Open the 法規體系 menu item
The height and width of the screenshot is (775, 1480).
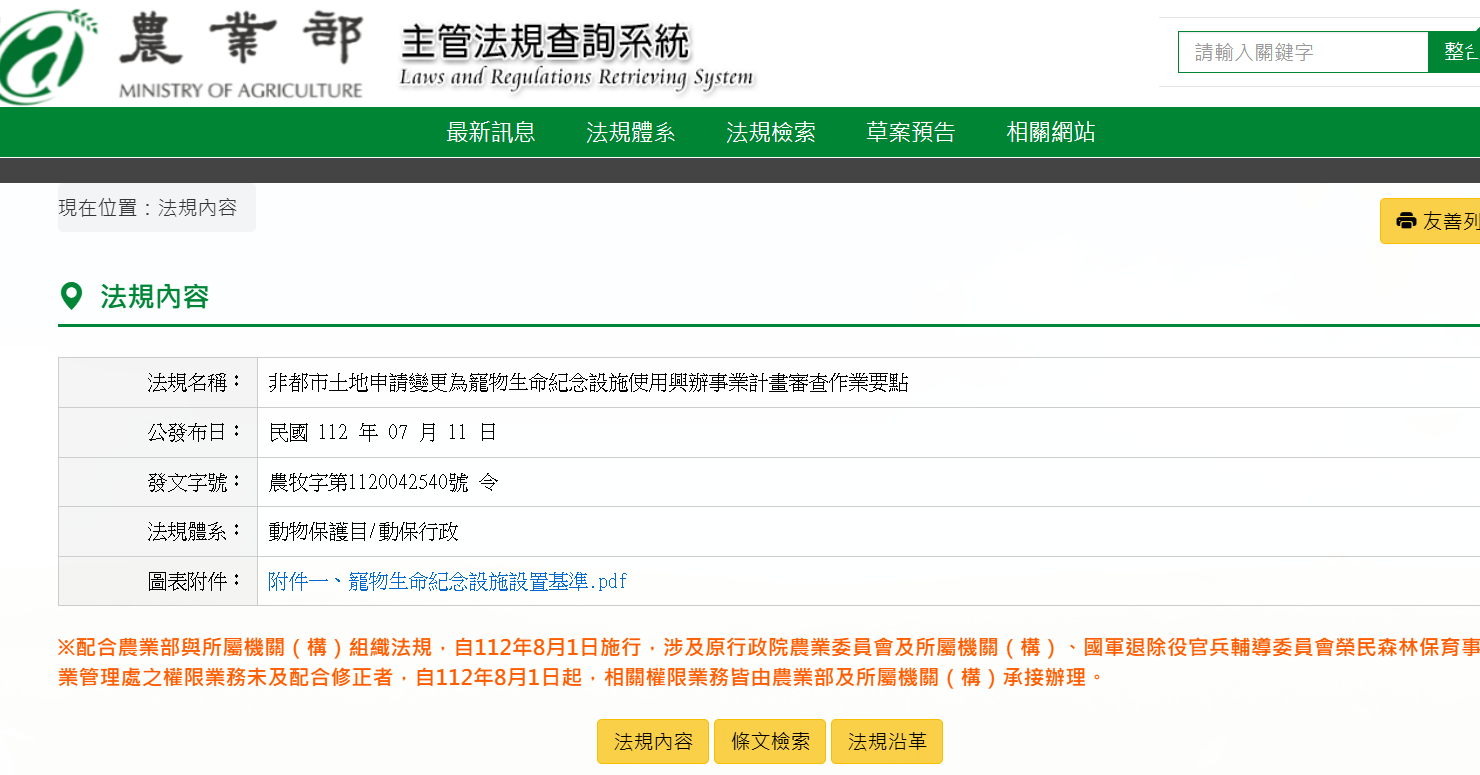630,132
